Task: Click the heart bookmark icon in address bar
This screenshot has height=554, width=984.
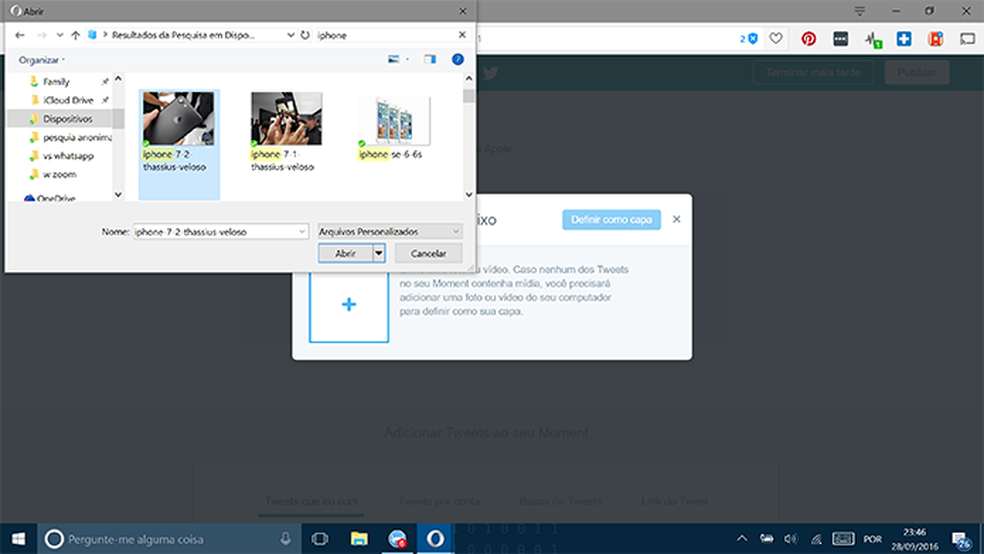Action: [x=776, y=39]
